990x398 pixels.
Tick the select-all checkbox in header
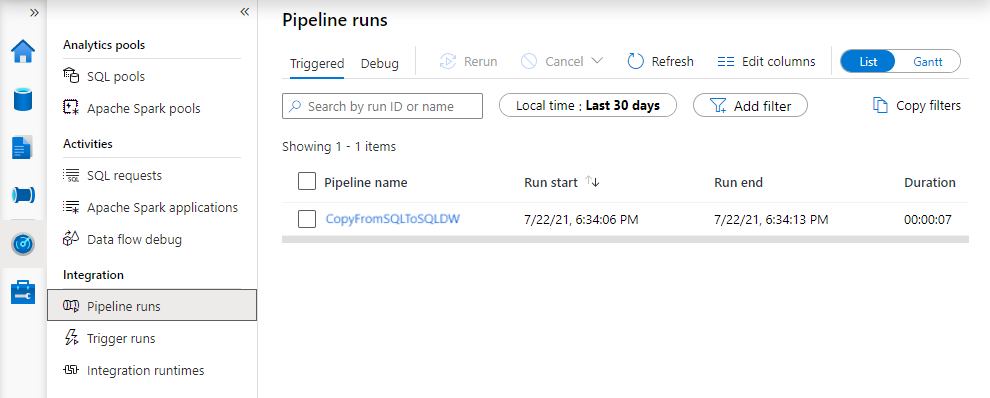[307, 182]
